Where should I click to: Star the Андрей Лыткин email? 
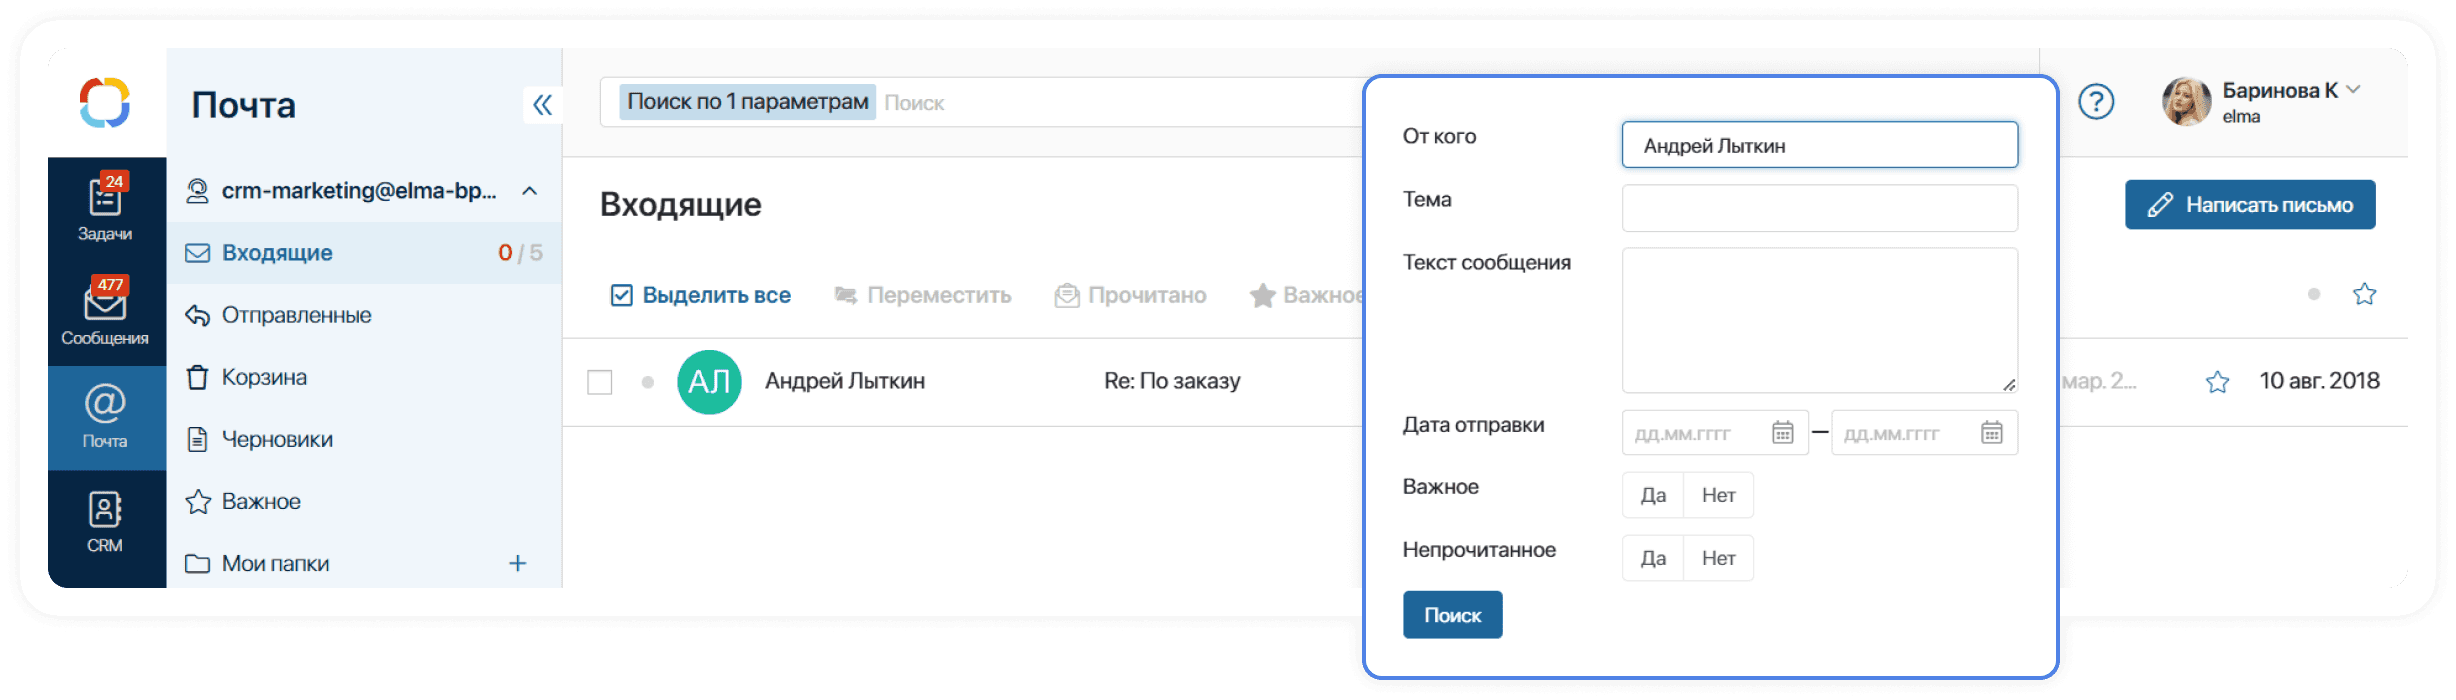(x=2217, y=382)
